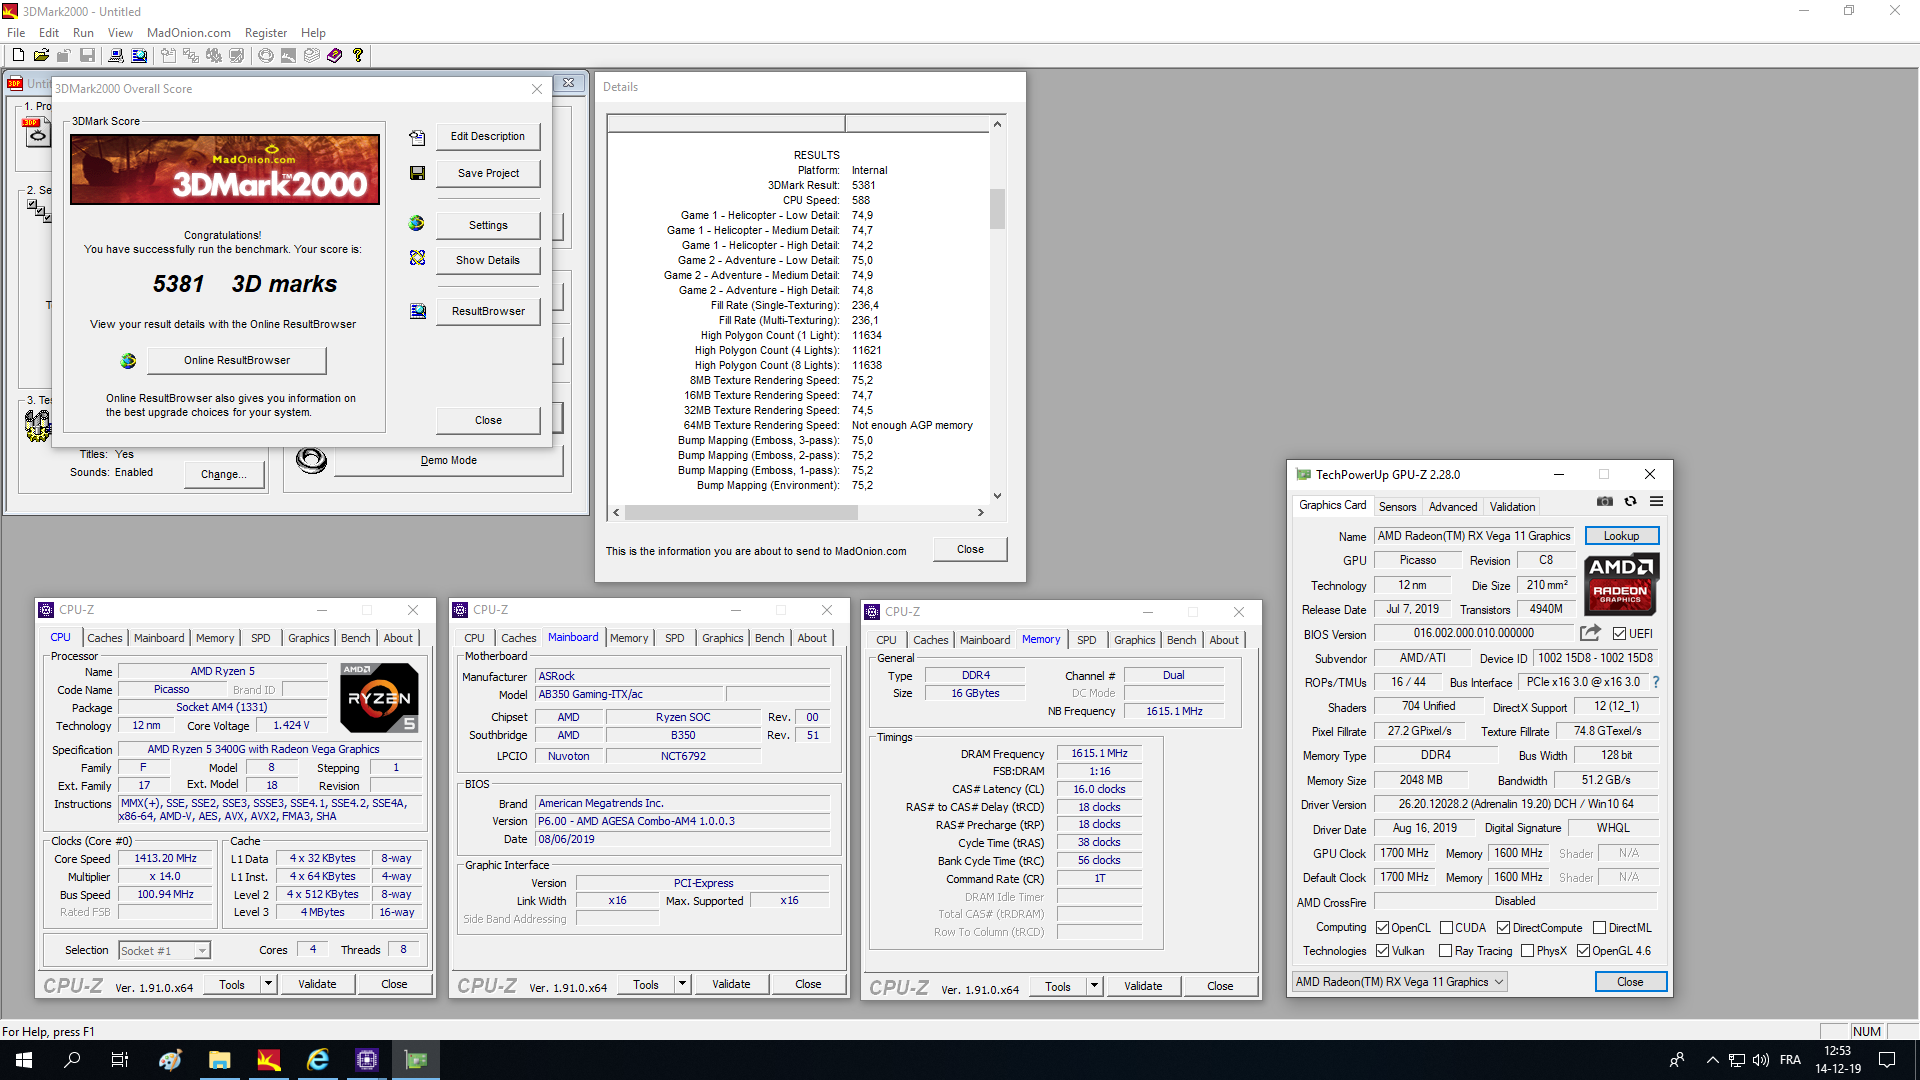Open the Windows notification center icon
The width and height of the screenshot is (1920, 1080).
[x=1887, y=1060]
